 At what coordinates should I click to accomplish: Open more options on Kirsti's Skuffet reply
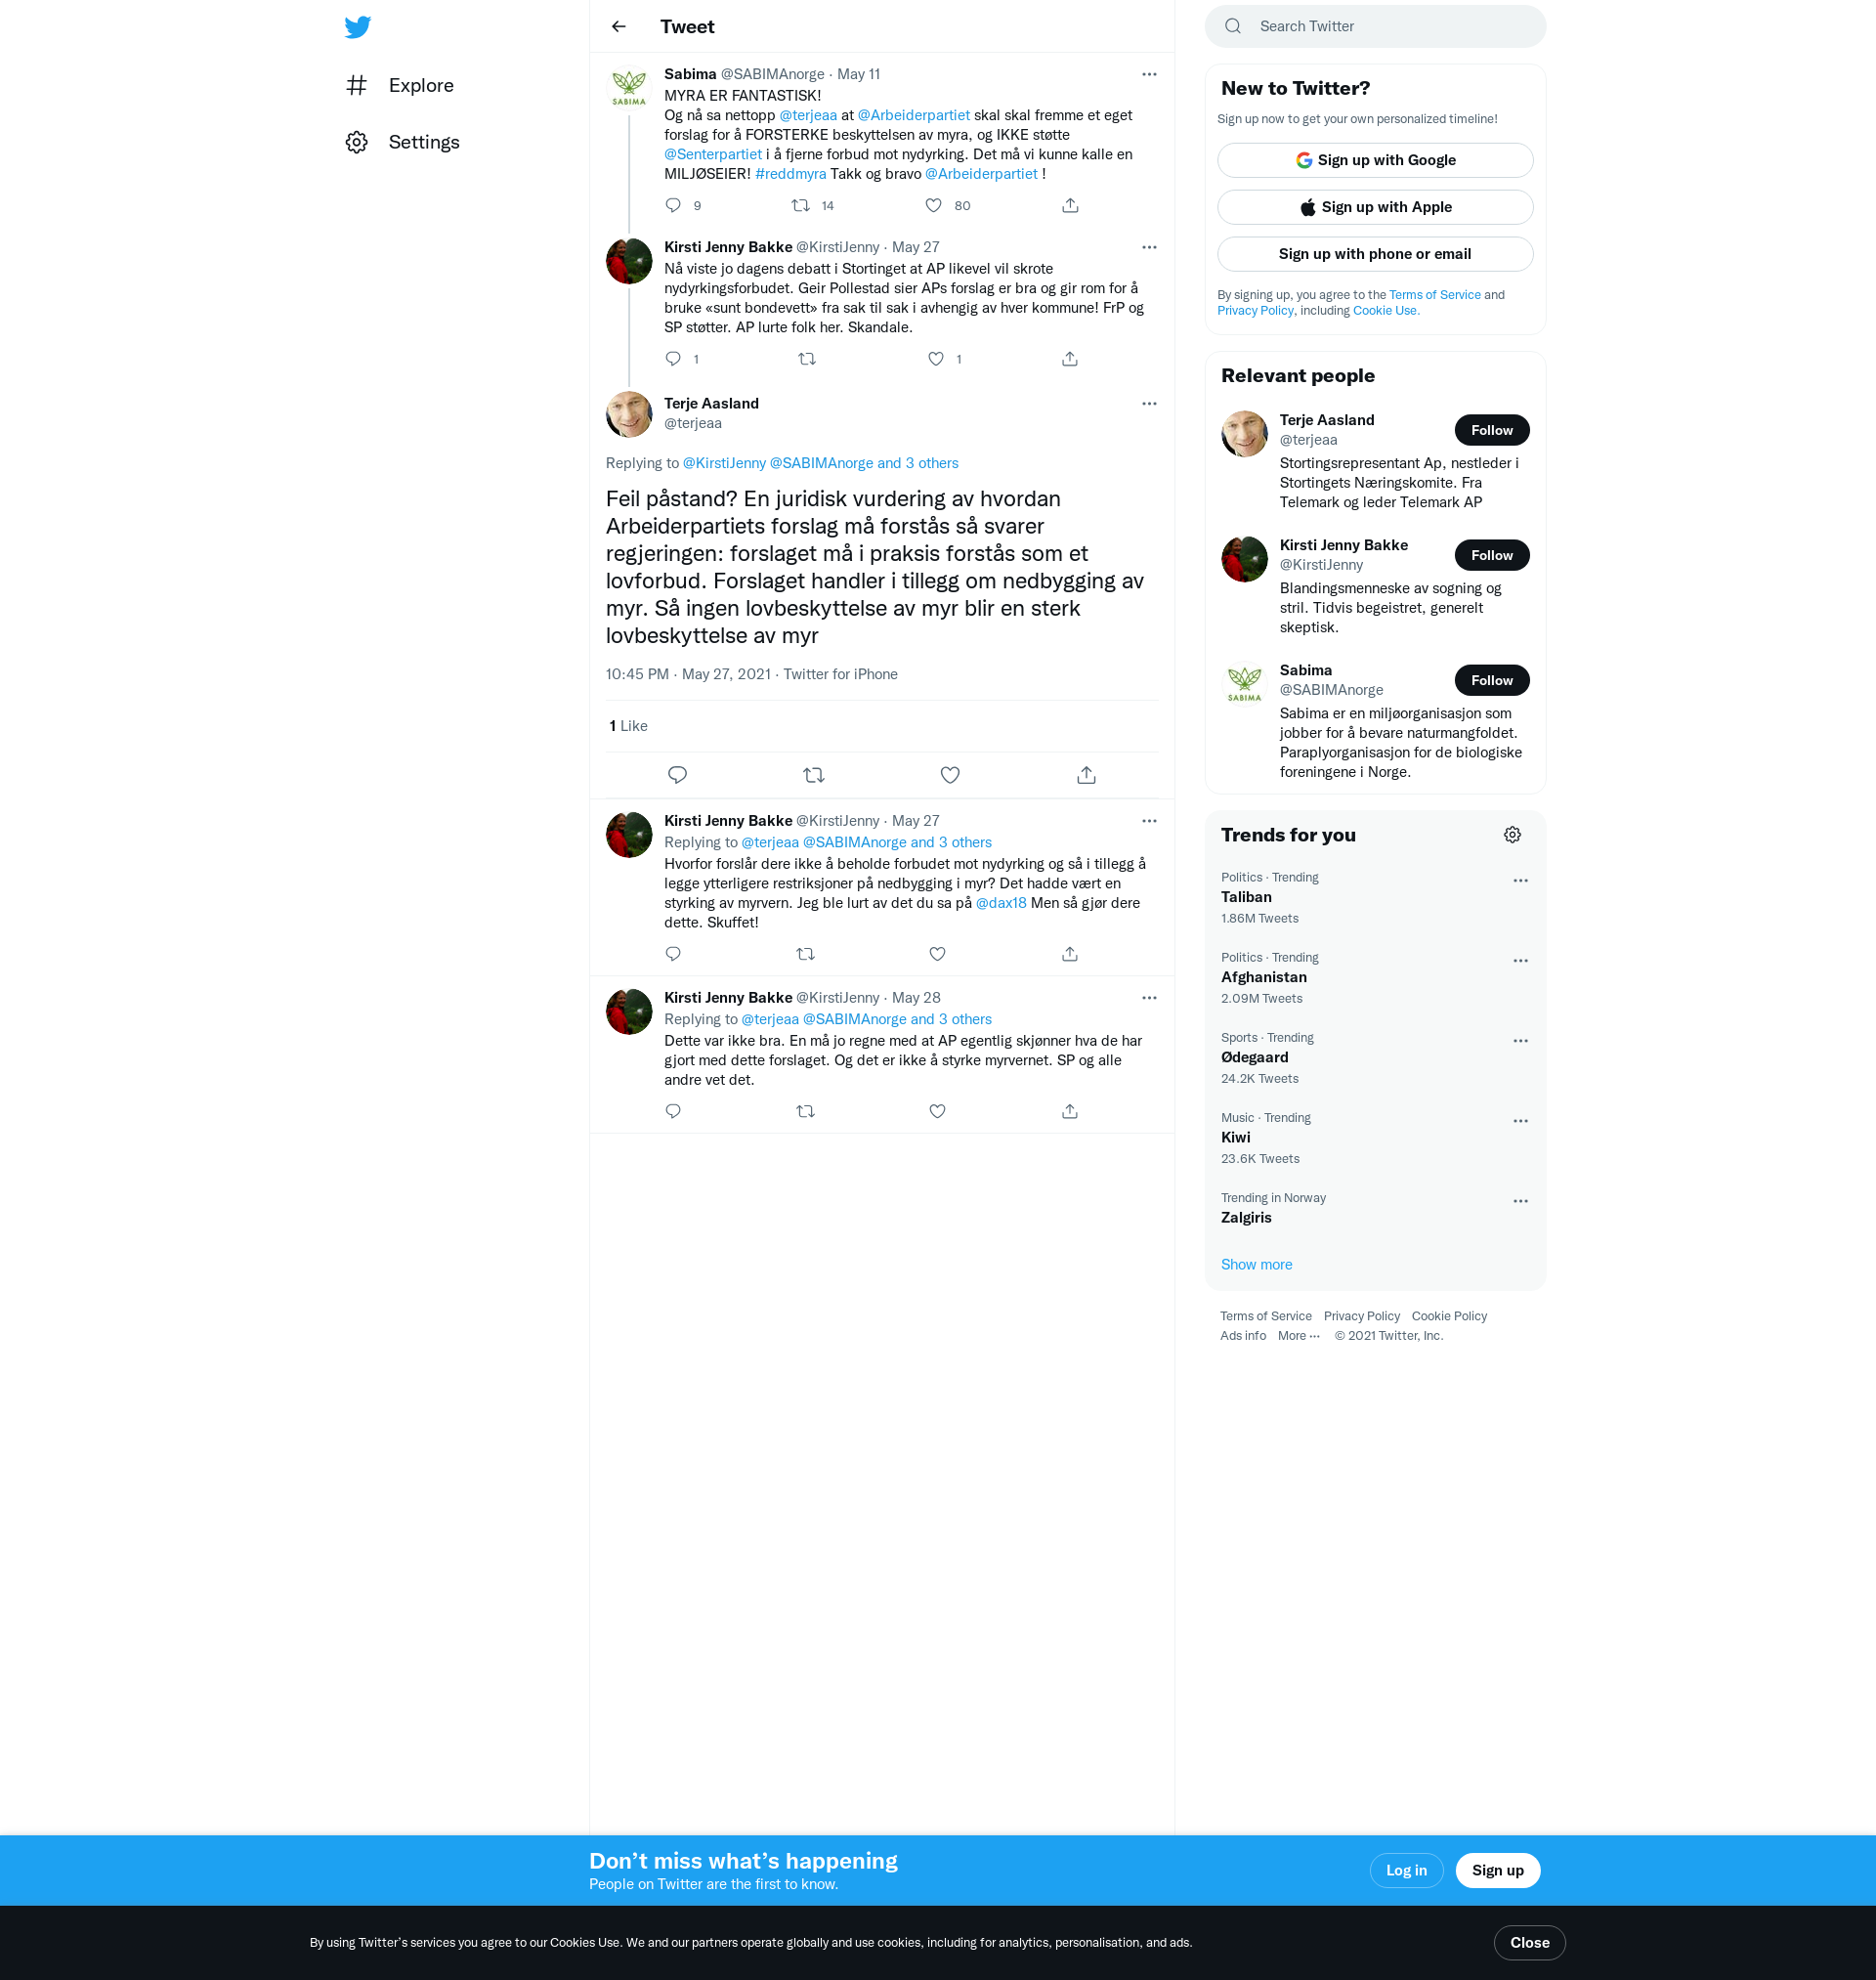point(1149,821)
